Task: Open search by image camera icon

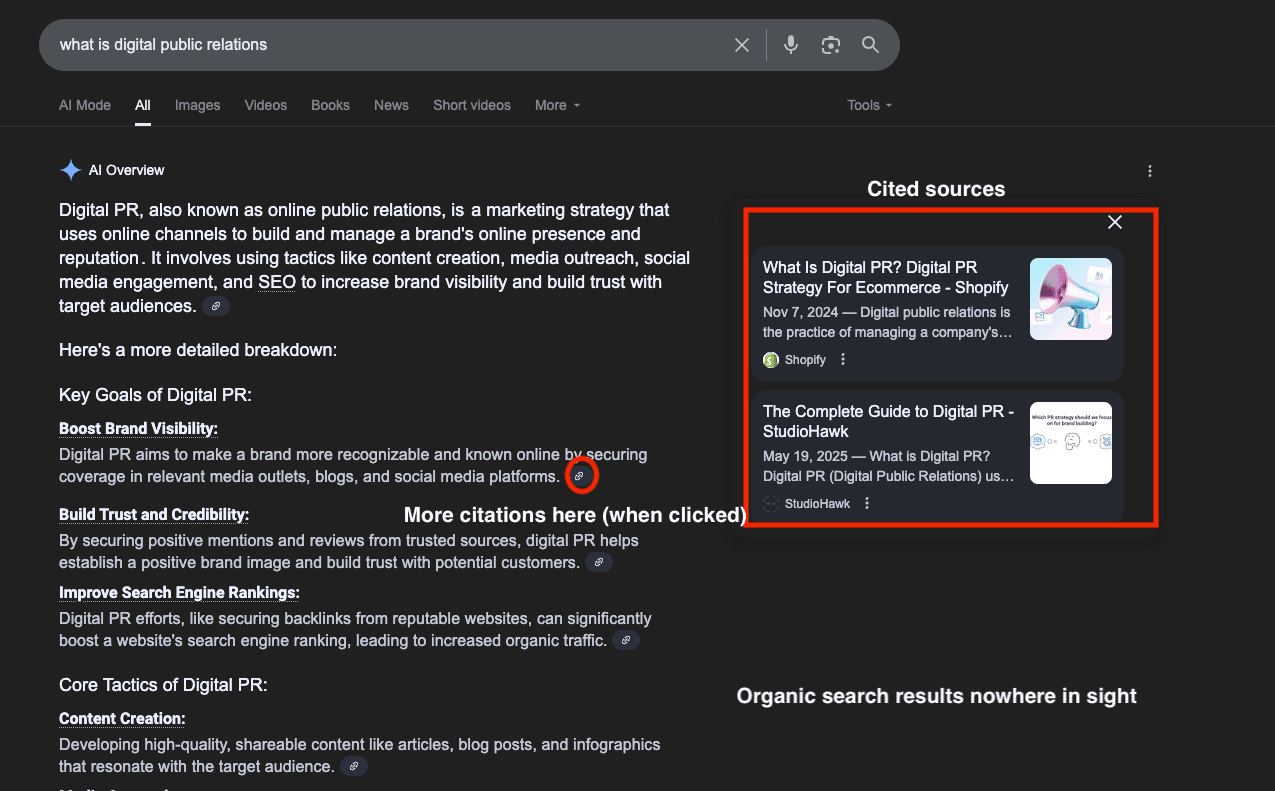Action: [830, 45]
